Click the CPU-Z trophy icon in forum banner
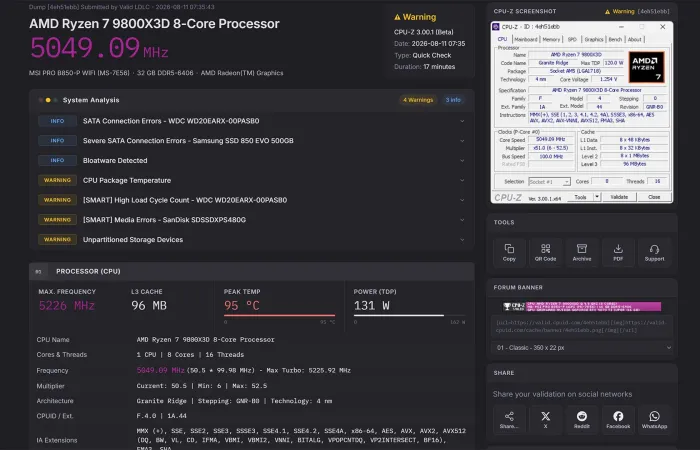This screenshot has height=450, width=700. click(x=507, y=306)
